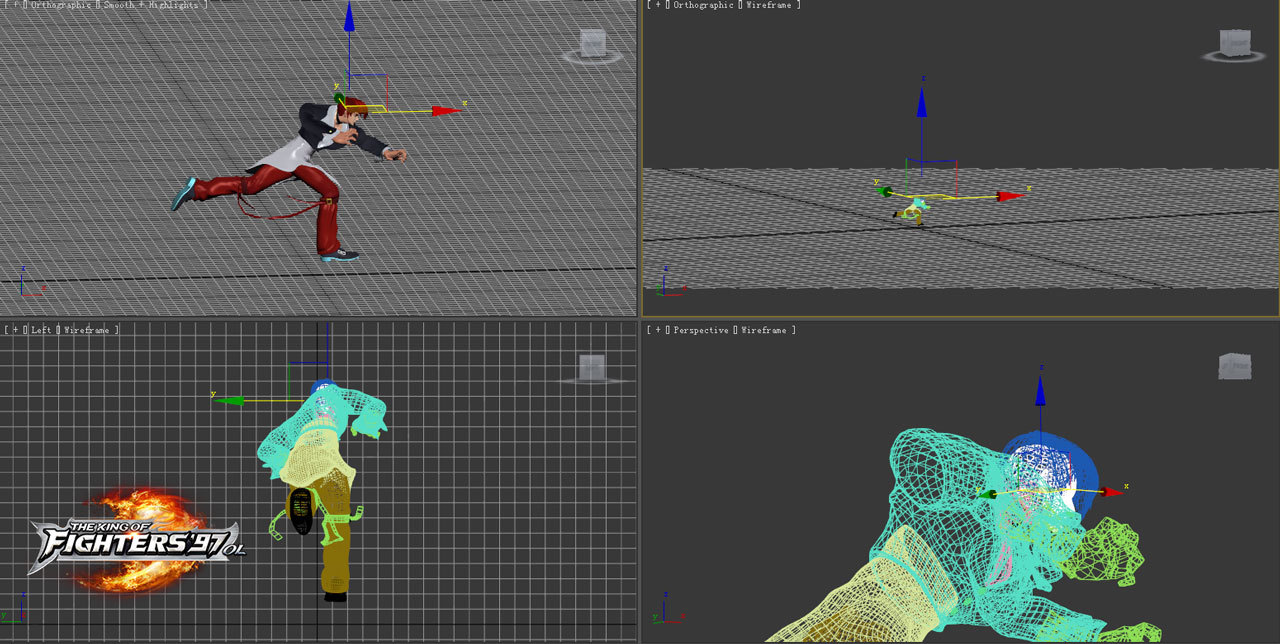This screenshot has height=644, width=1280.
Task: Click red X-axis arrow in Perspective viewport
Action: coord(1110,491)
